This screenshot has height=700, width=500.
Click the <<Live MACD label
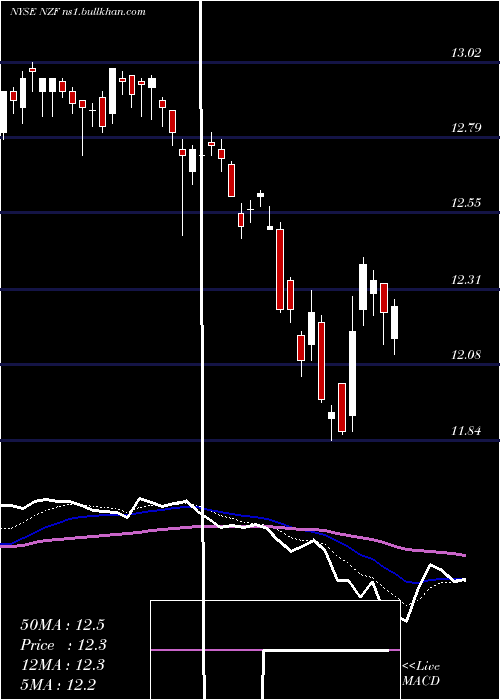[x=421, y=673]
